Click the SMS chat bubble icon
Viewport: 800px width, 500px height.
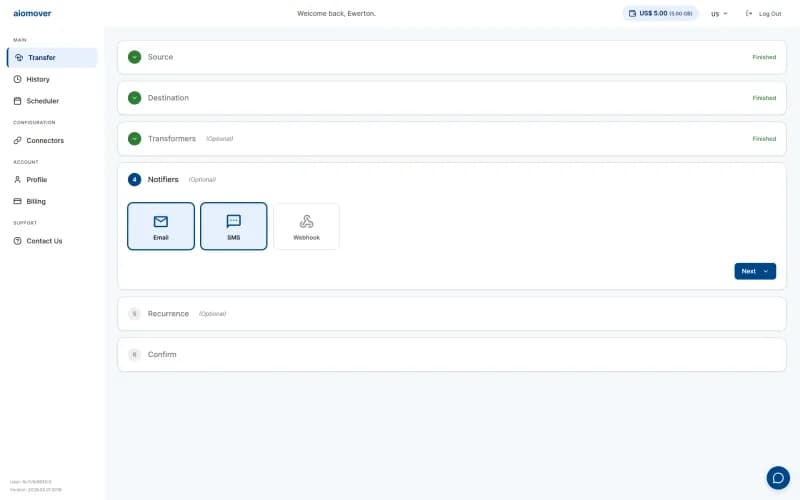pos(234,221)
